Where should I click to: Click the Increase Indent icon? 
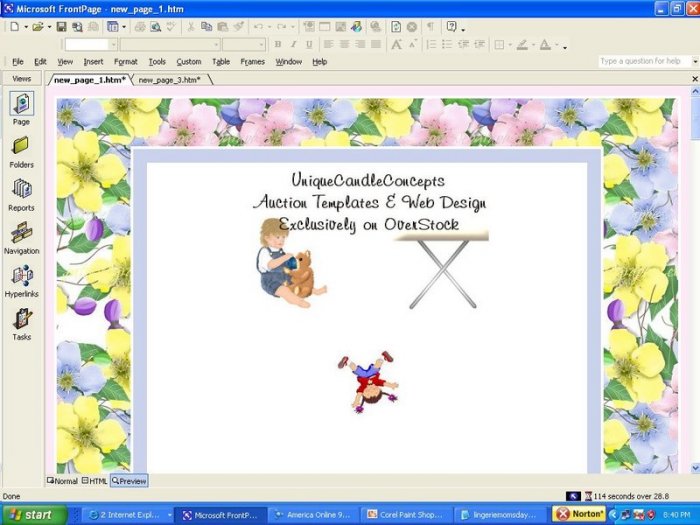click(x=479, y=44)
